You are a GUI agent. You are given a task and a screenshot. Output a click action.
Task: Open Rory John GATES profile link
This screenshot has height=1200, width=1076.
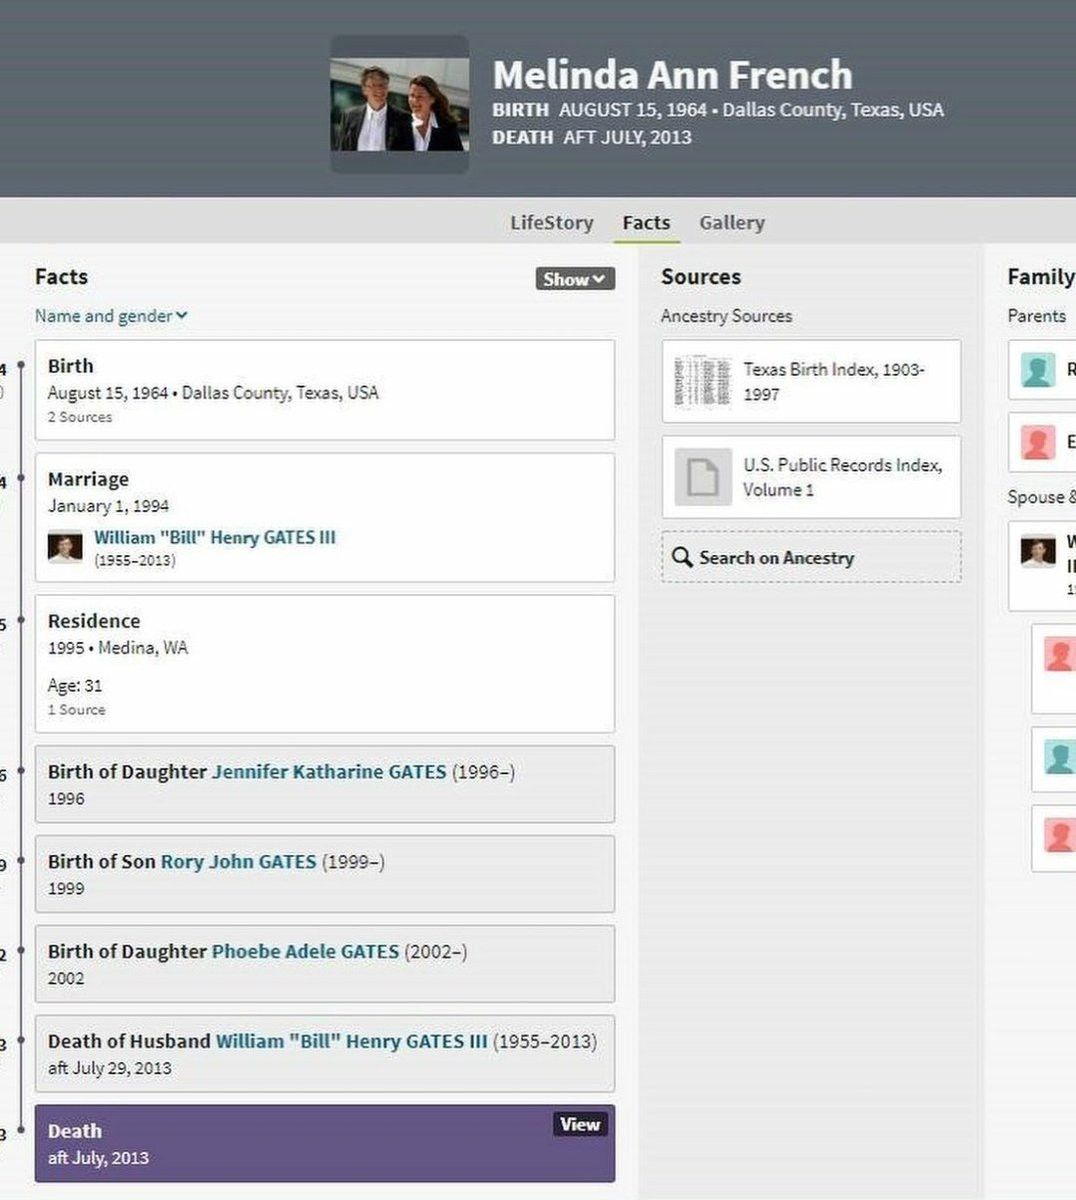(x=238, y=862)
